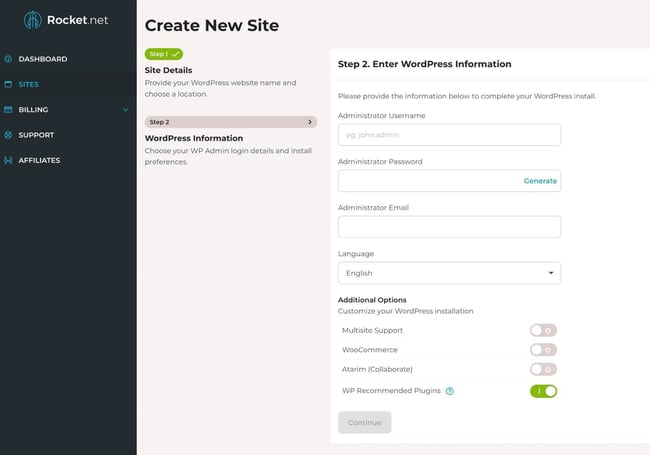
Task: Click the Step 1 checkmark badge
Action: pos(164,54)
